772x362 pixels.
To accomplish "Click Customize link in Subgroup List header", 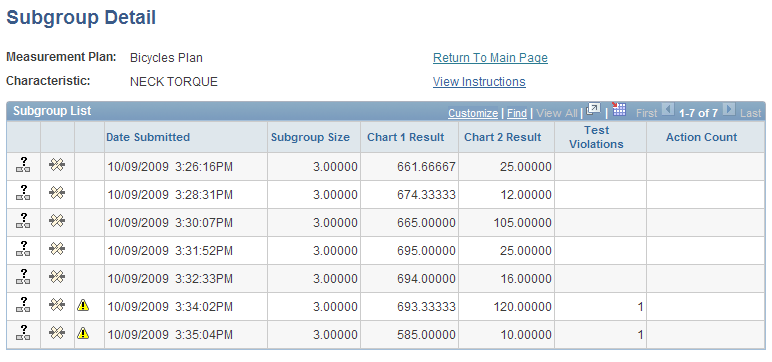I will tap(473, 113).
